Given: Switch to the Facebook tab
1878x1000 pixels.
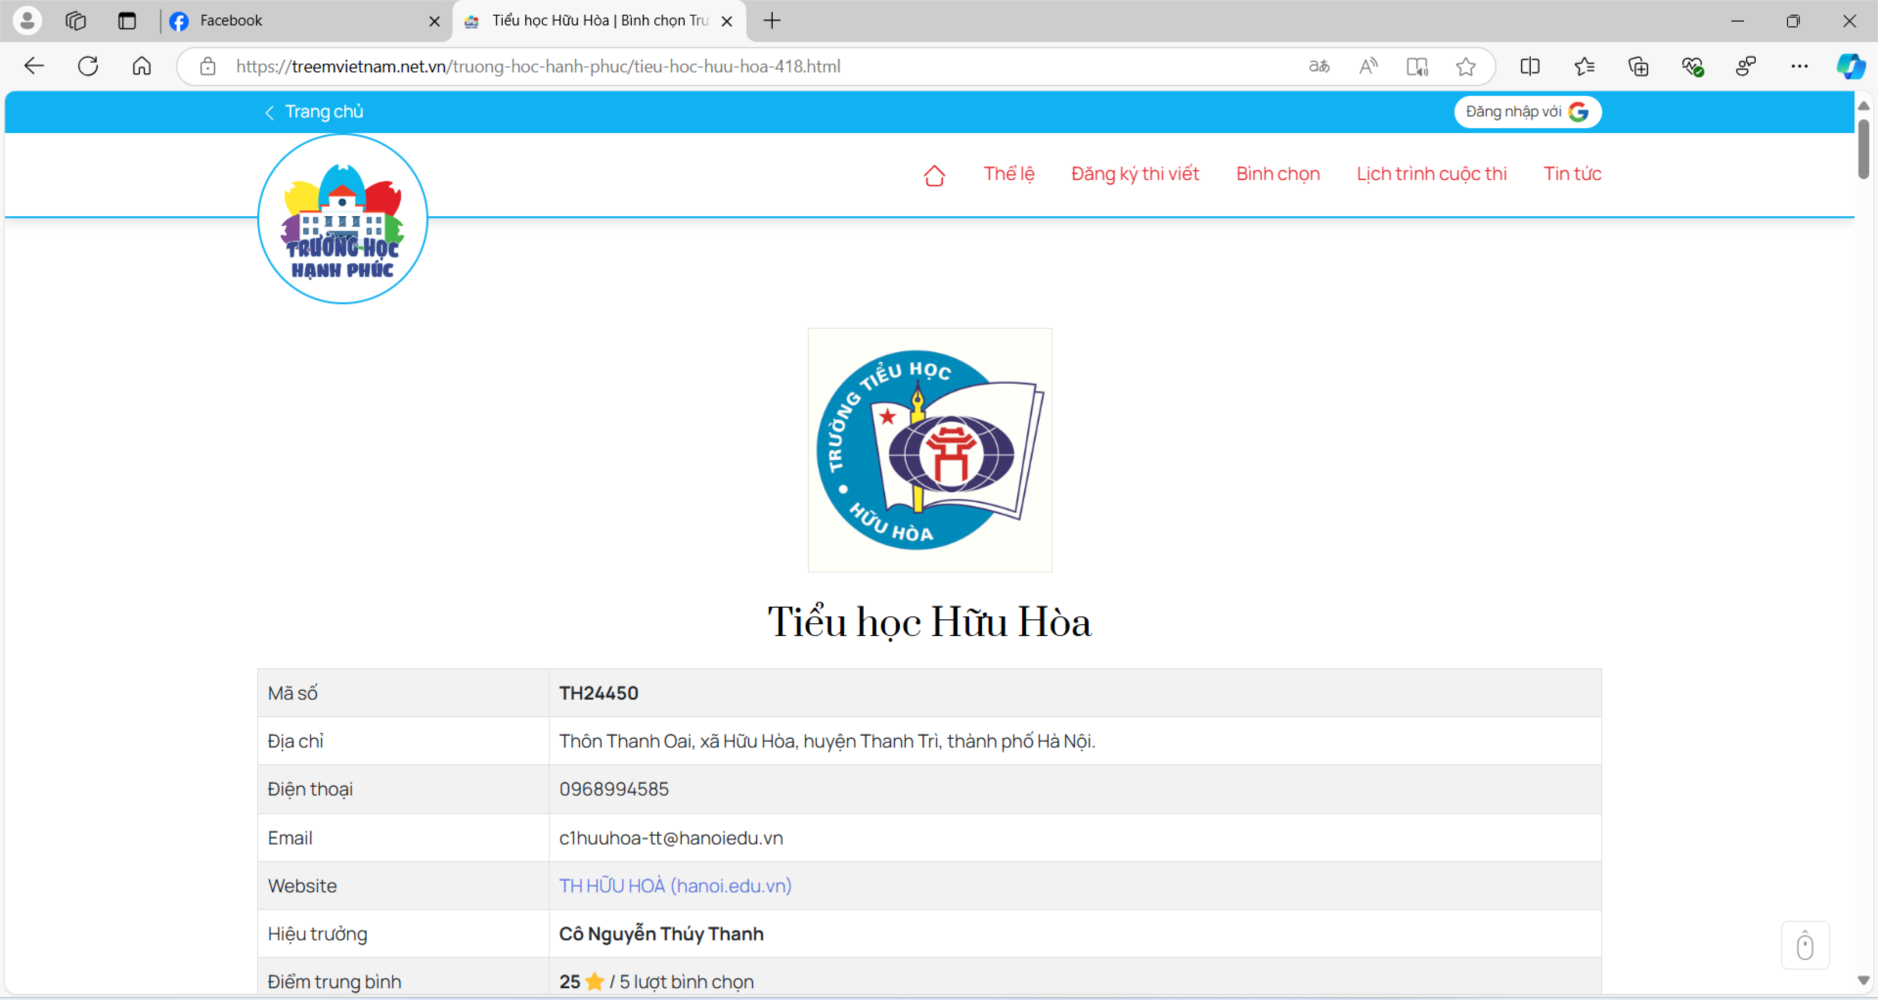Looking at the screenshot, I should tap(300, 21).
